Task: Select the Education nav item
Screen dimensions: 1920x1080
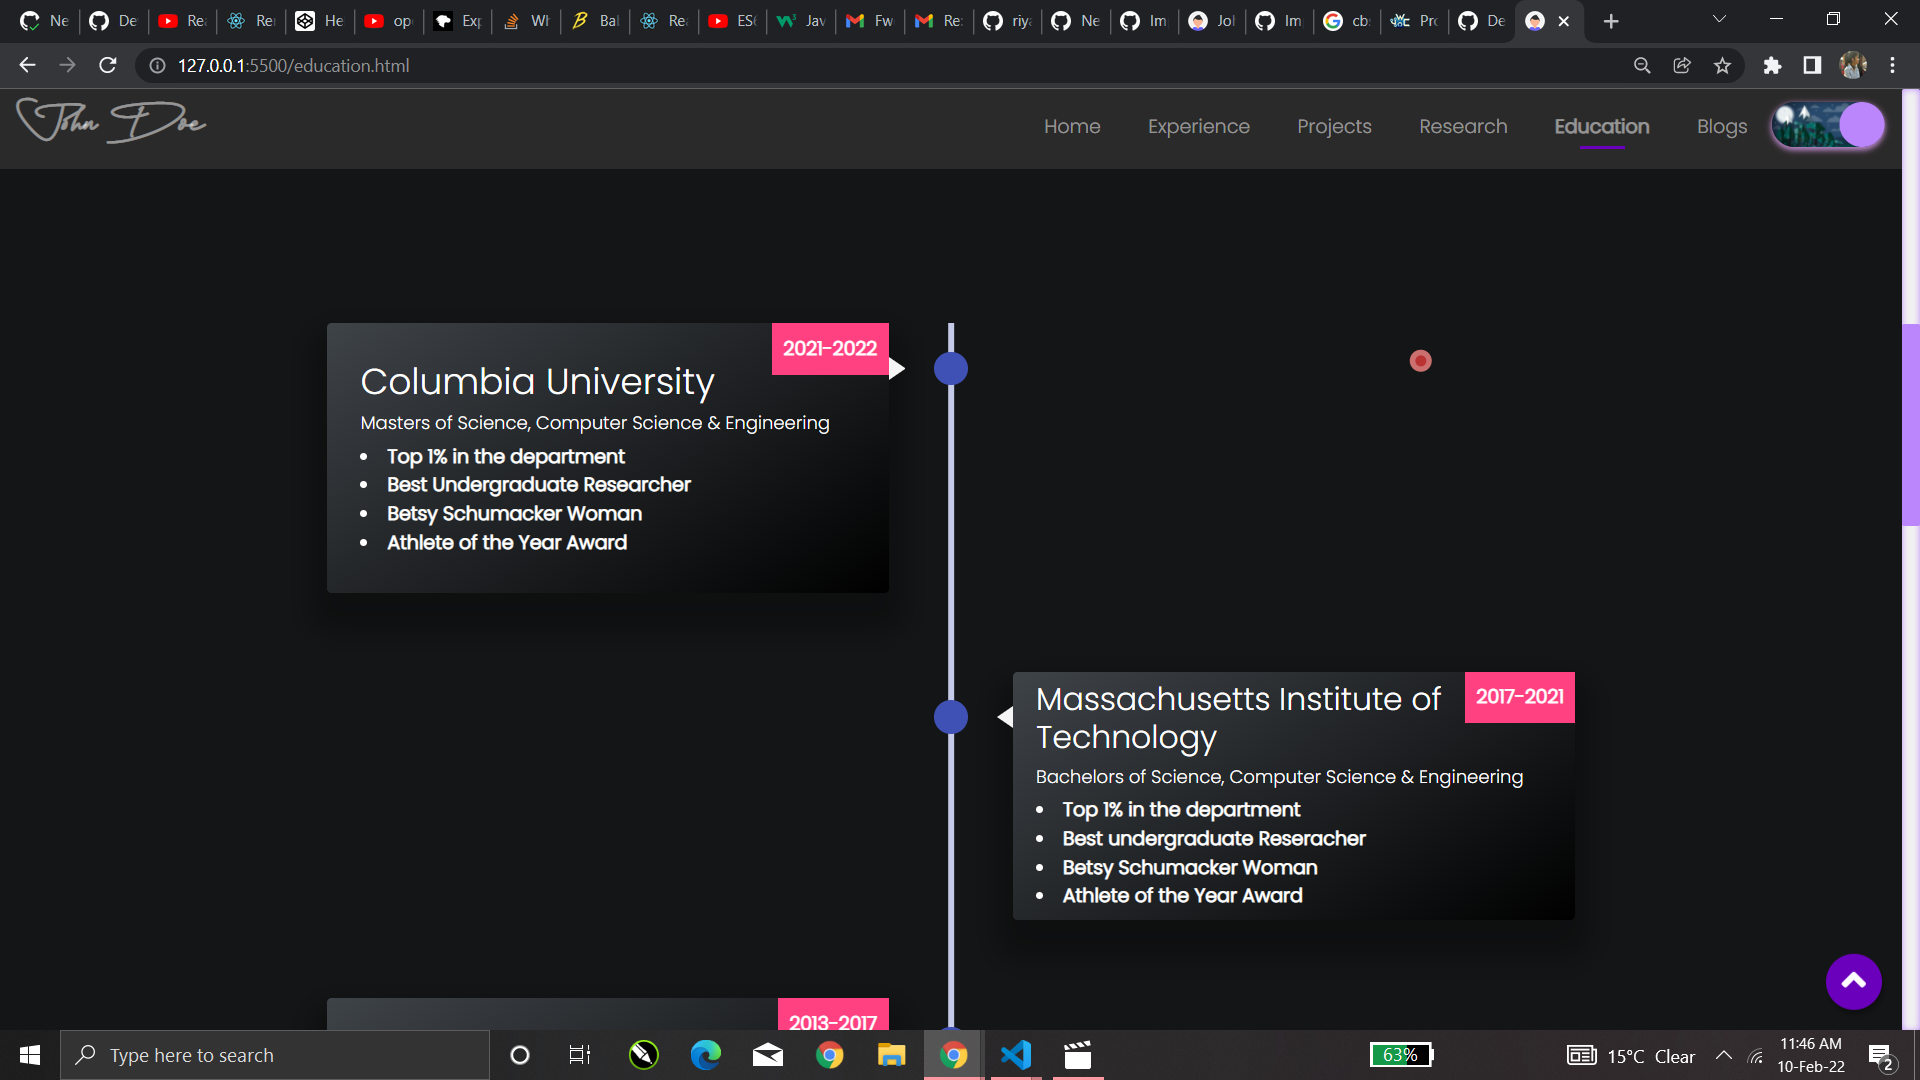Action: [1602, 127]
